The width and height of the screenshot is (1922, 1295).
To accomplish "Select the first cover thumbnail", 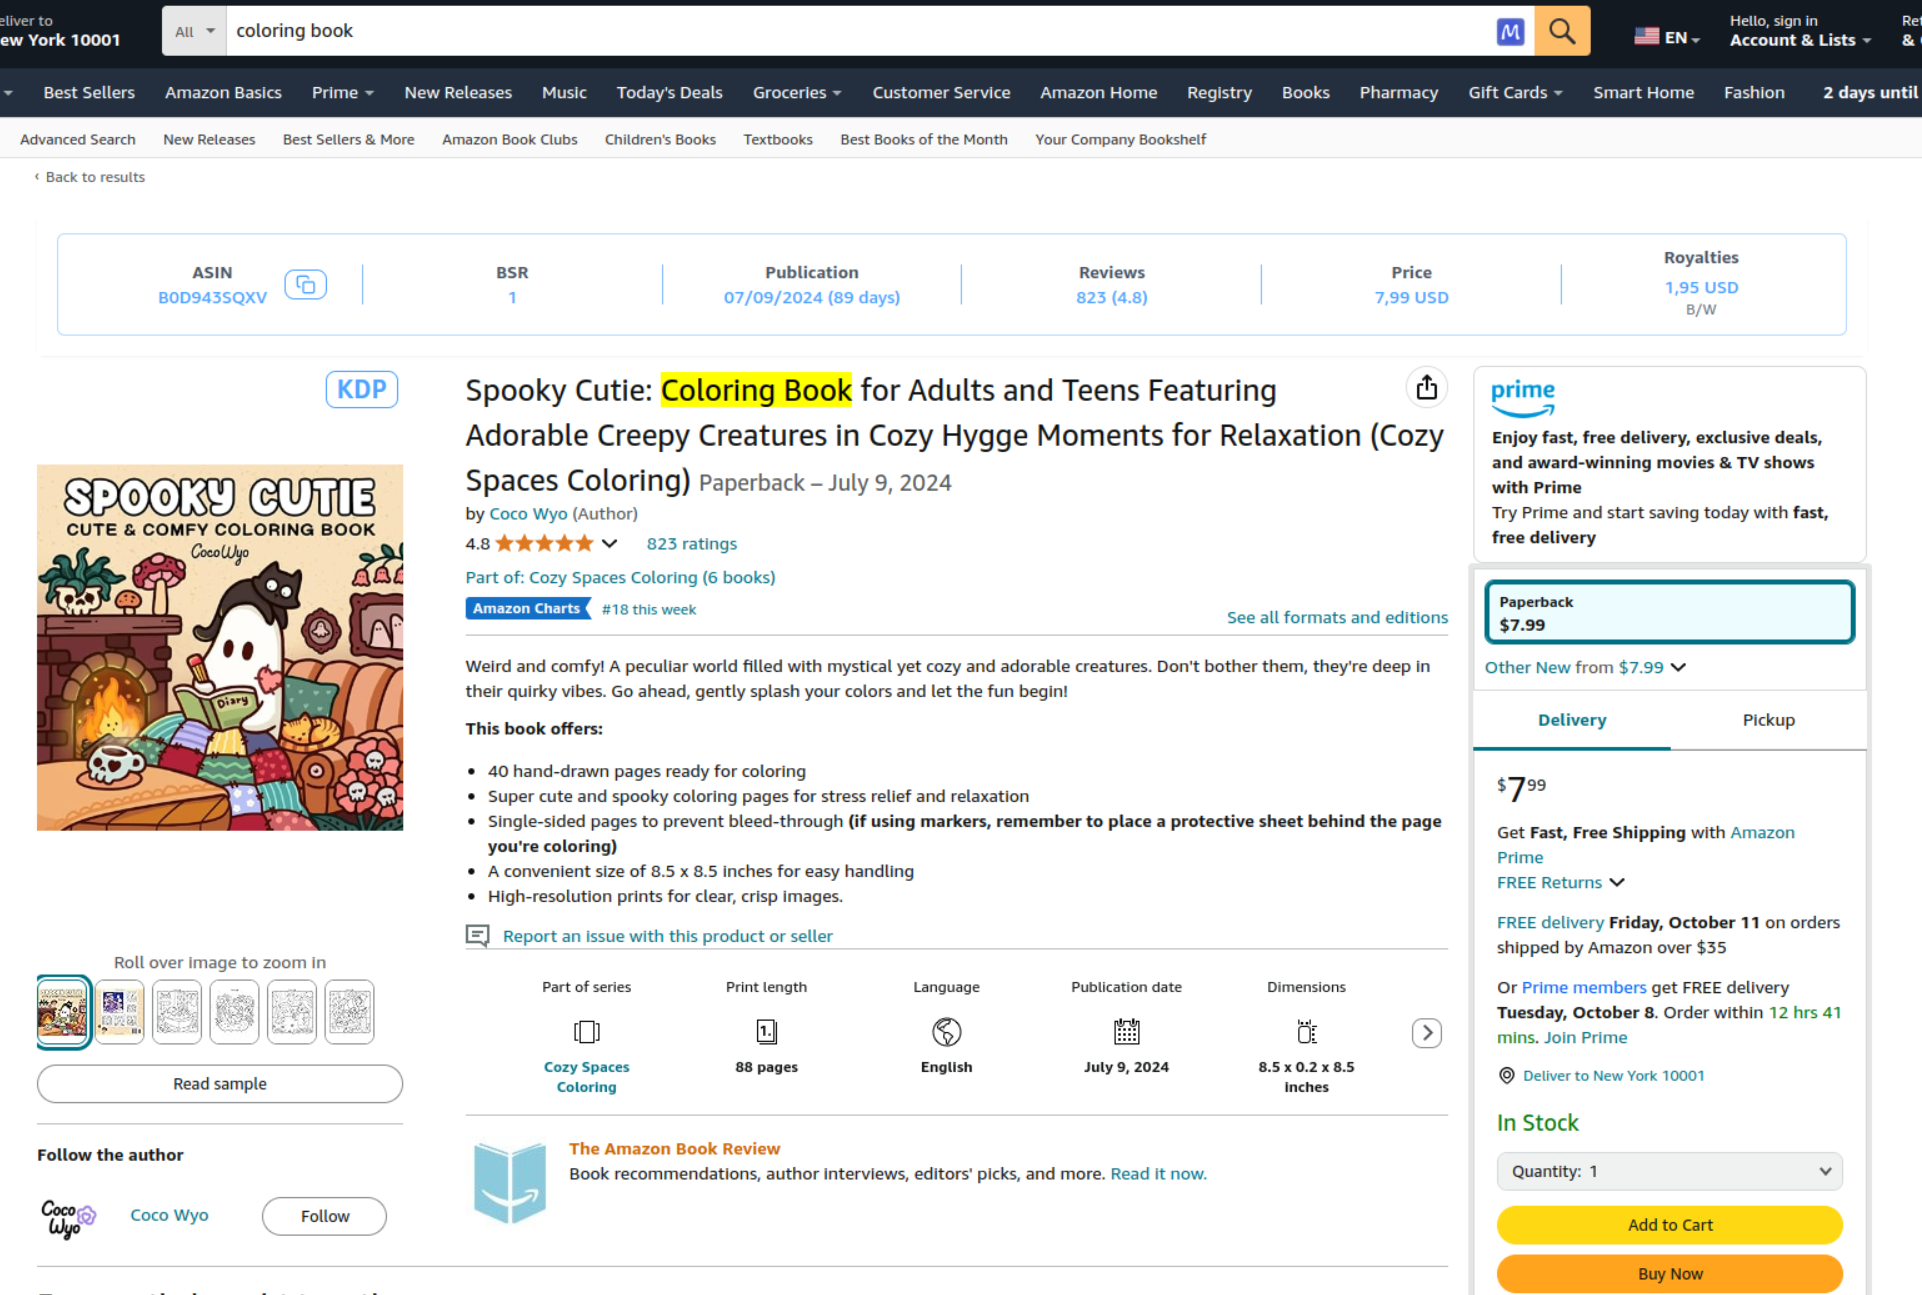I will coord(63,1011).
